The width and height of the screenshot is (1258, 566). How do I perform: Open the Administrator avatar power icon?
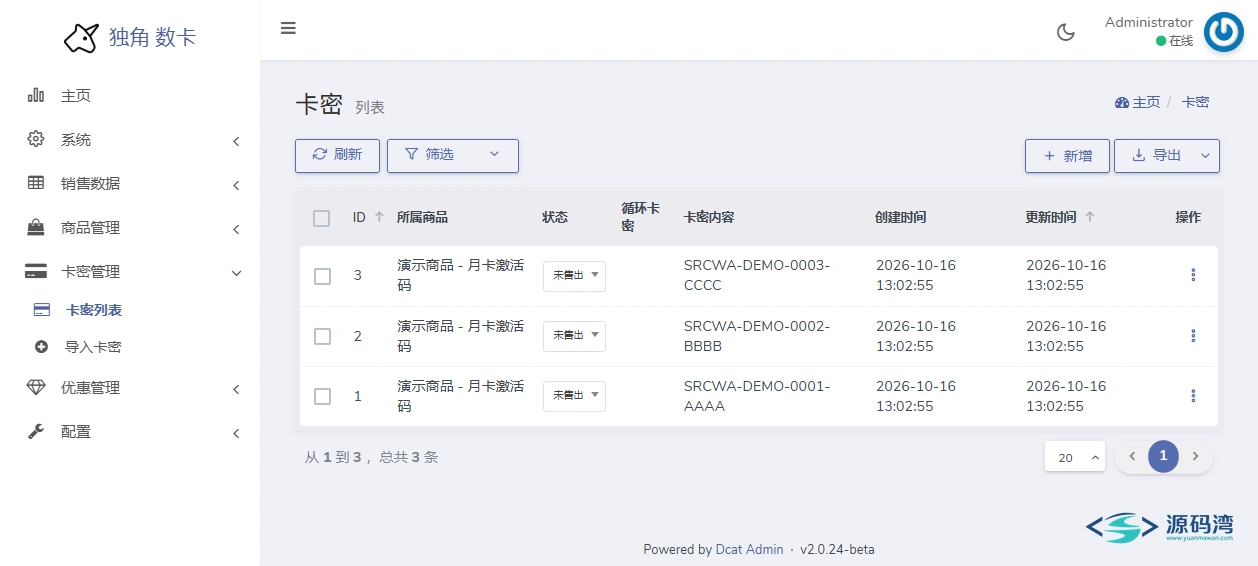pyautogui.click(x=1223, y=32)
